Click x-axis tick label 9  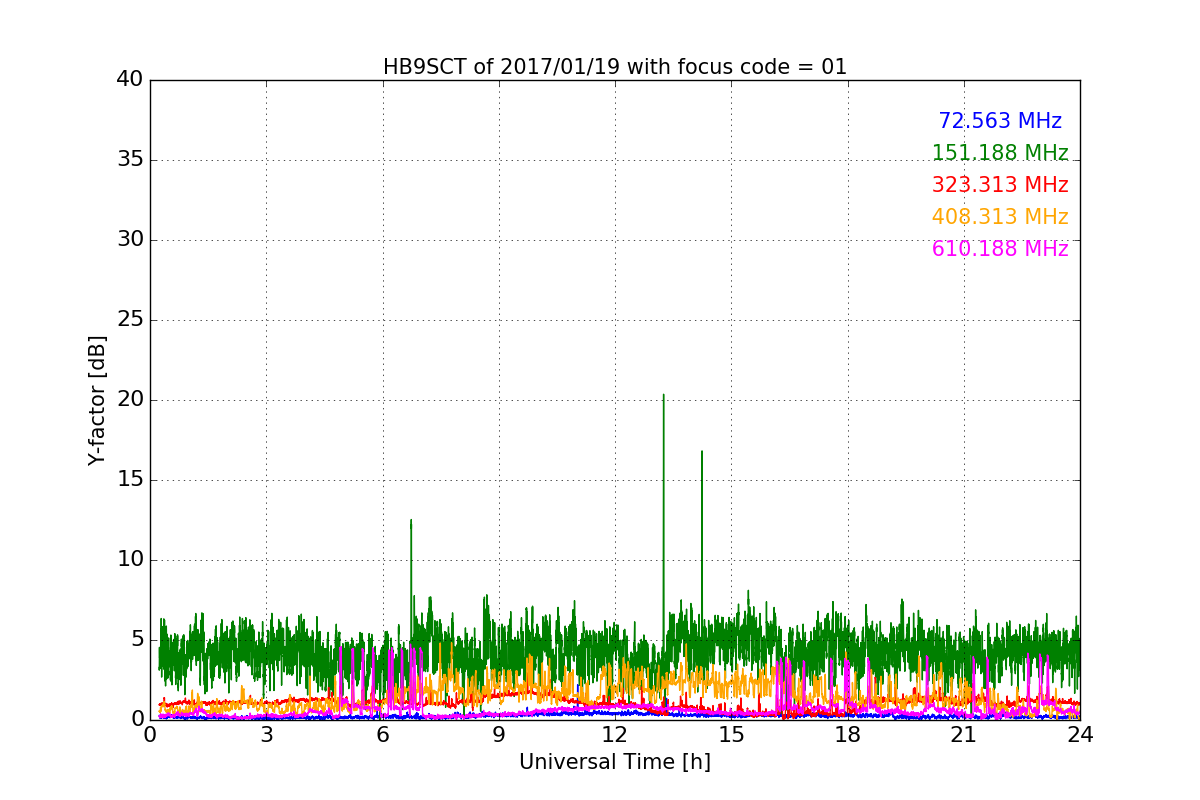click(499, 735)
